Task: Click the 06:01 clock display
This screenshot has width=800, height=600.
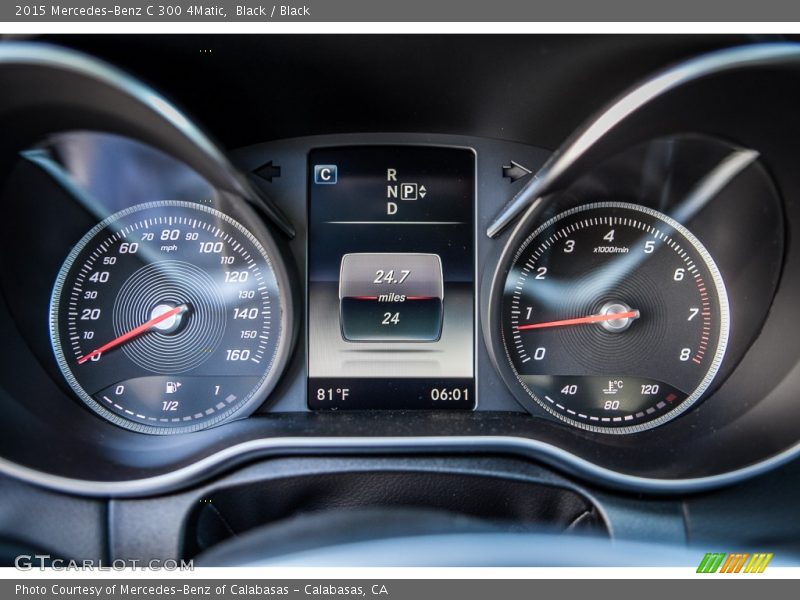Action: pyautogui.click(x=449, y=394)
